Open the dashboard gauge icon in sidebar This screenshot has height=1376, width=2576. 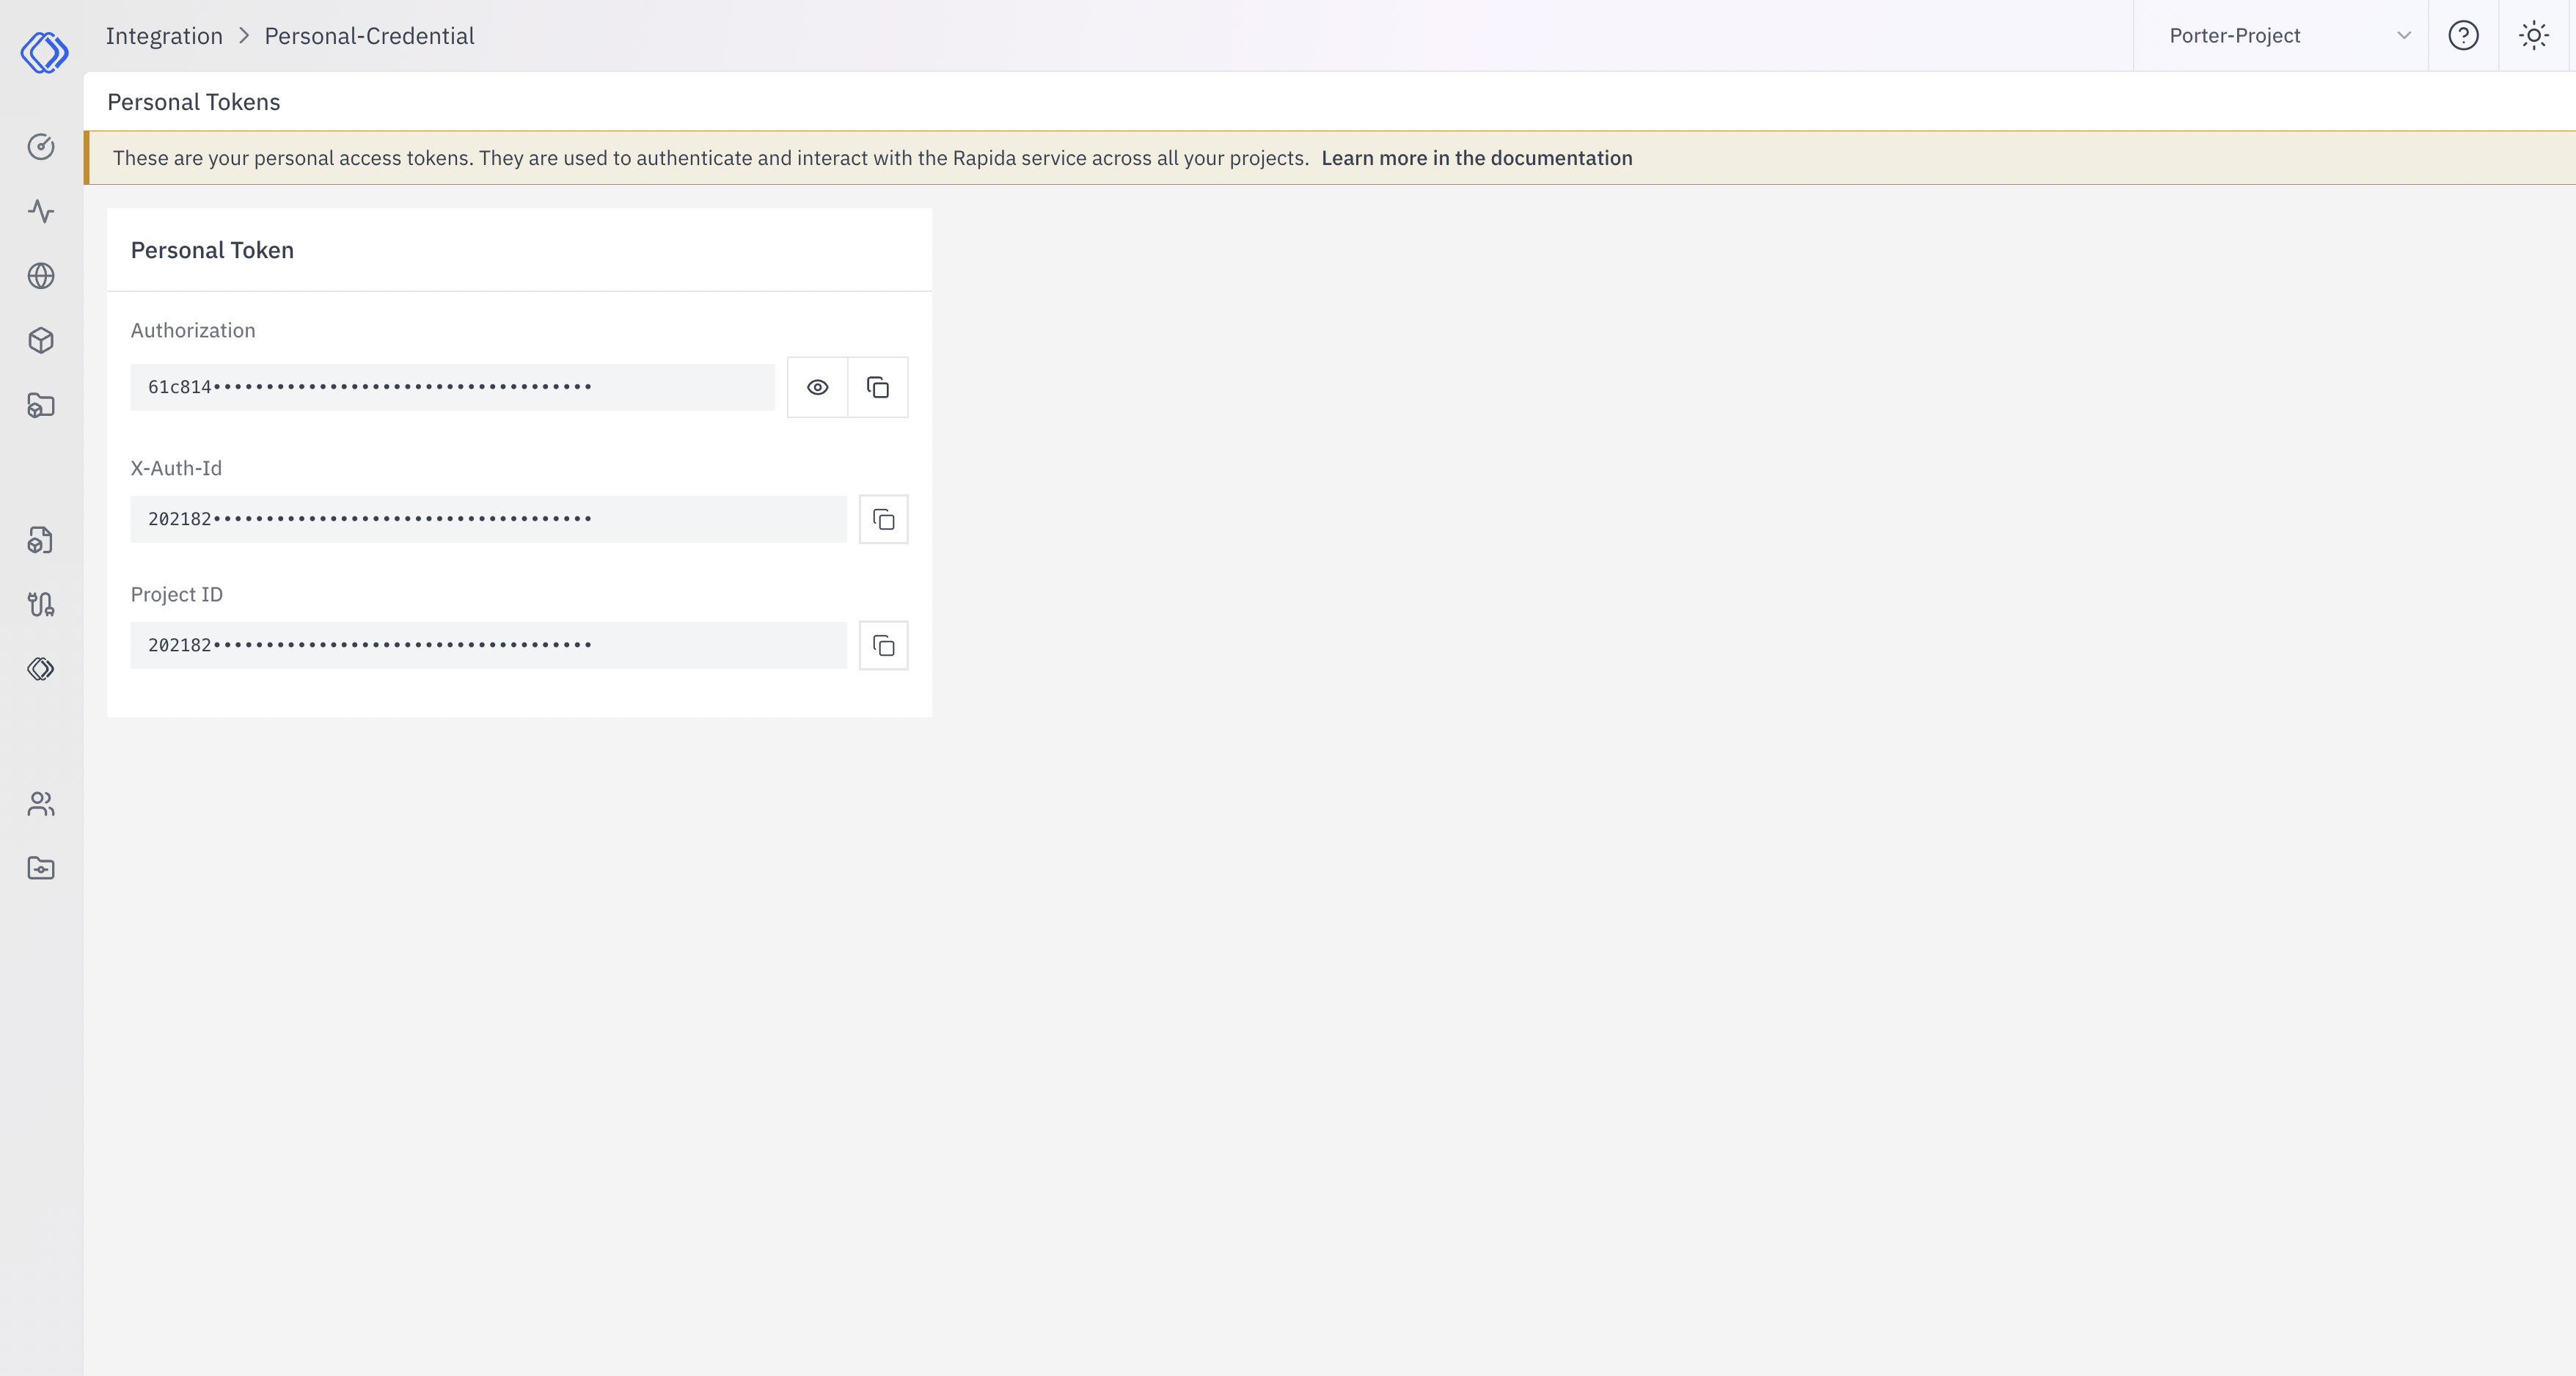click(x=41, y=147)
